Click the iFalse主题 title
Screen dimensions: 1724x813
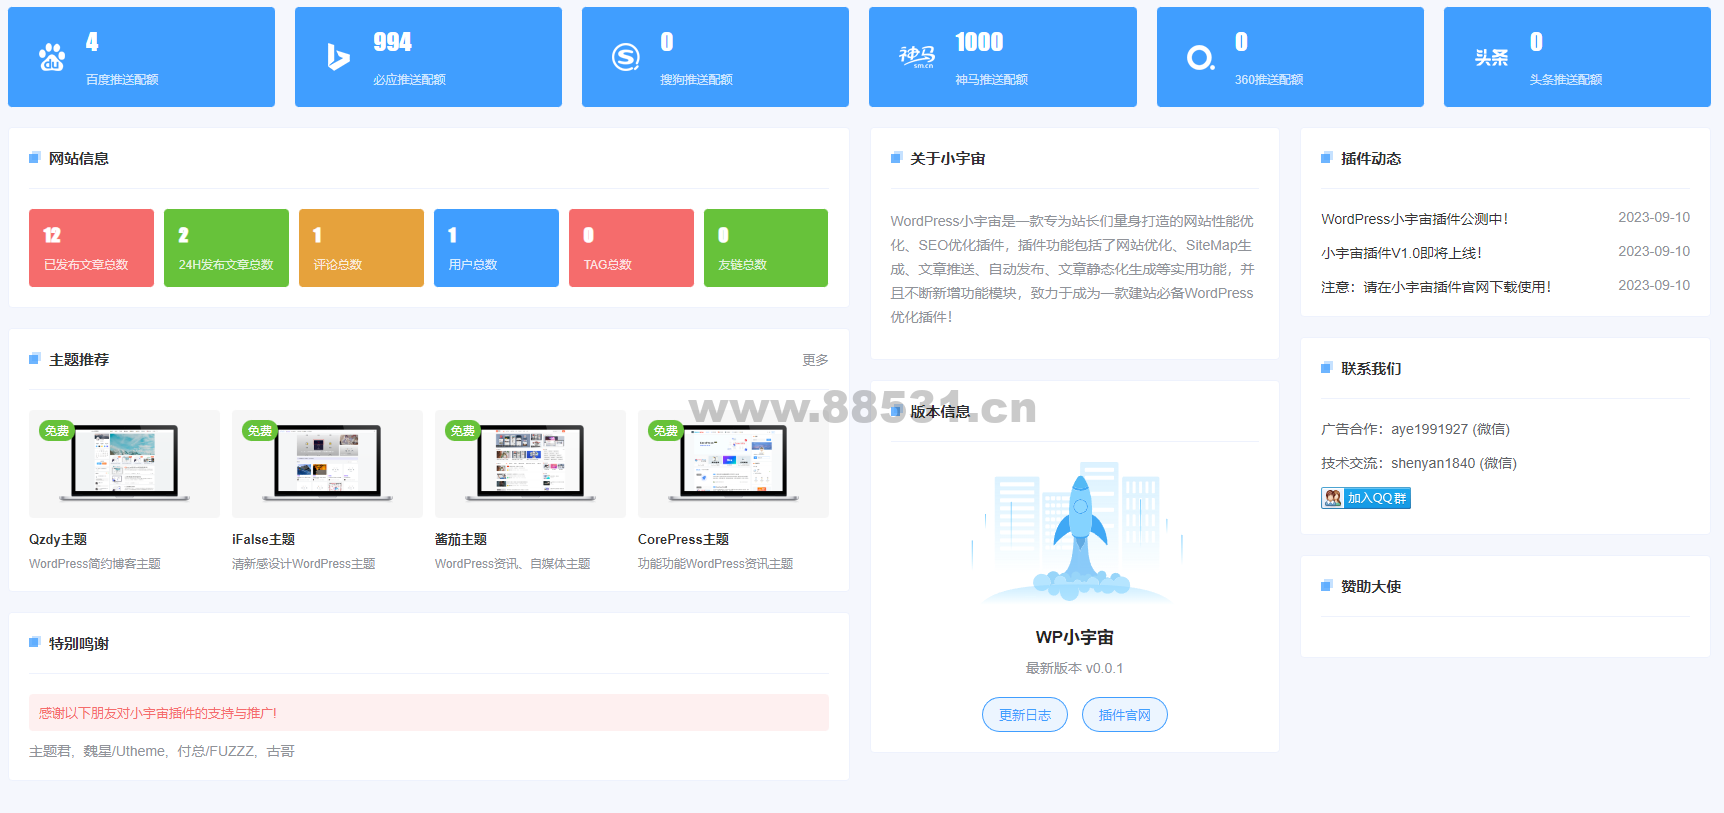click(x=263, y=539)
